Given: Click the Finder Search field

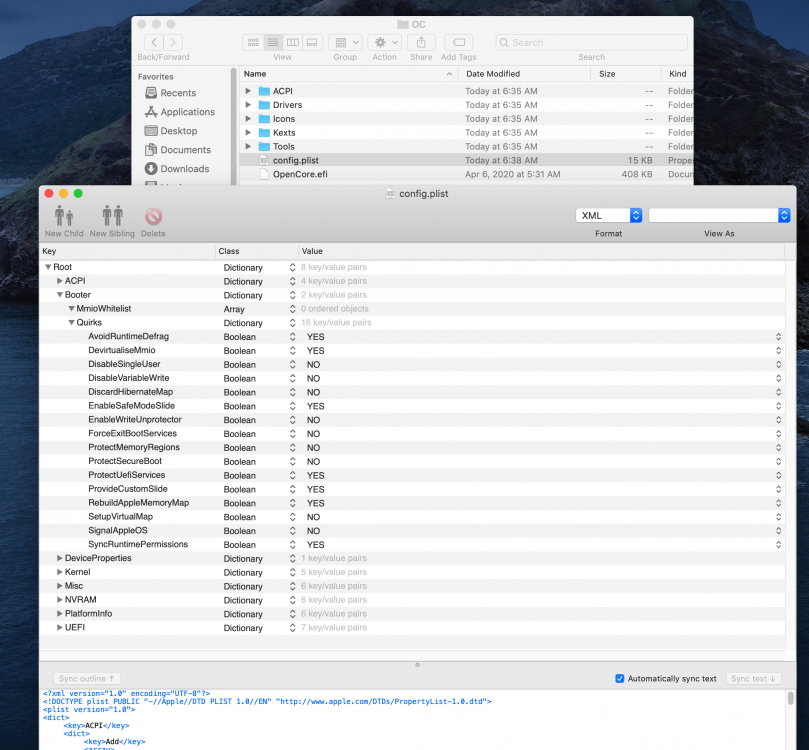Looking at the screenshot, I should [x=592, y=42].
